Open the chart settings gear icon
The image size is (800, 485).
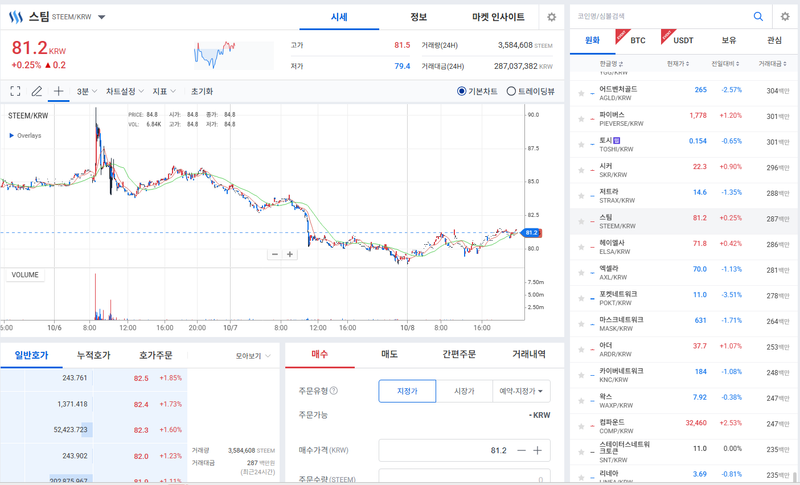point(552,17)
